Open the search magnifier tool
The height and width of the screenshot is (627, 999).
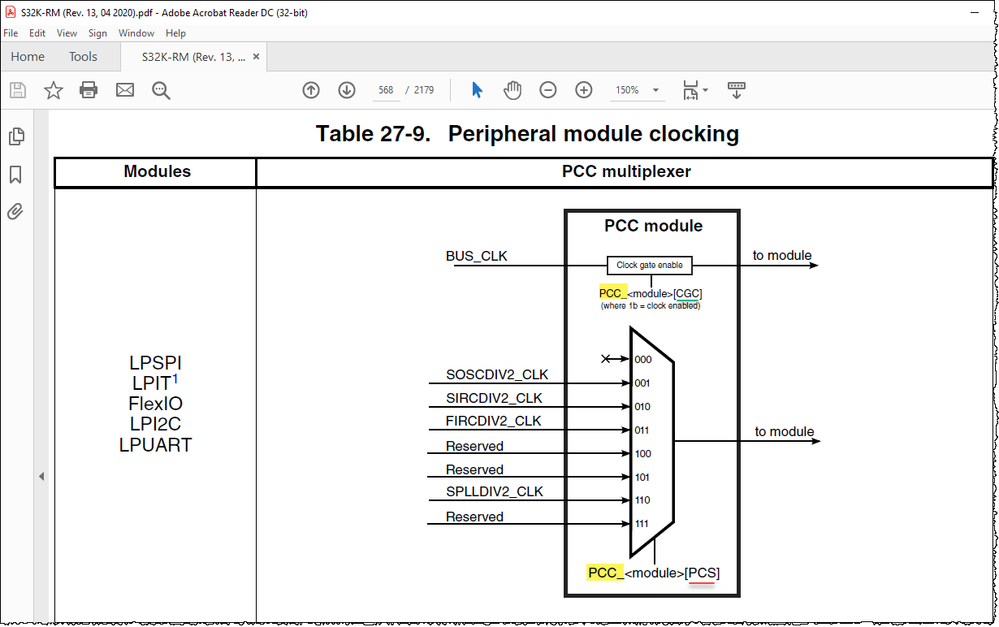click(x=160, y=90)
